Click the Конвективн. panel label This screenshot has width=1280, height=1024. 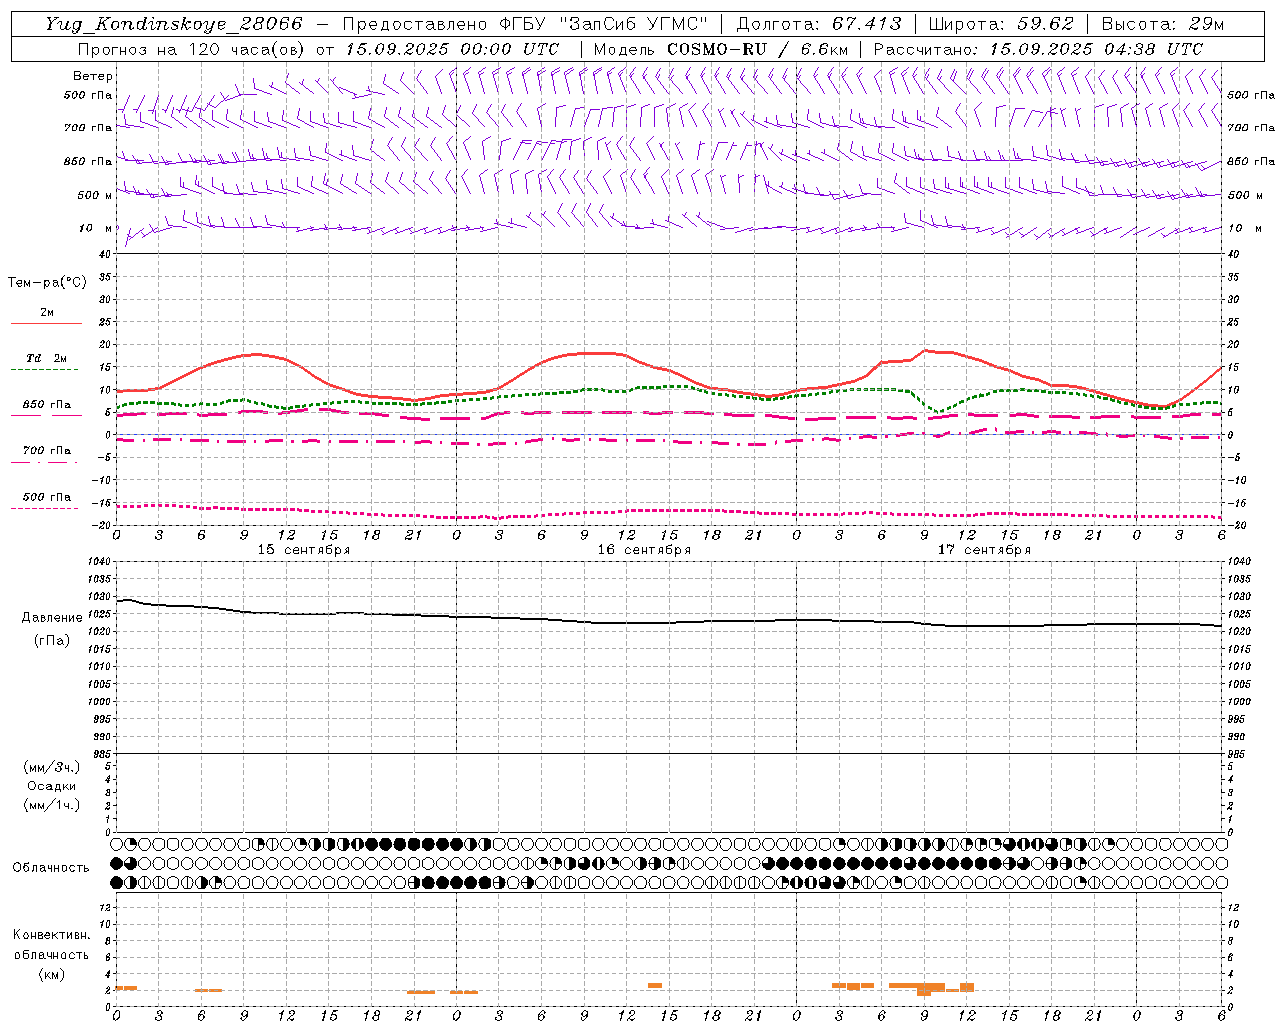click(x=51, y=935)
